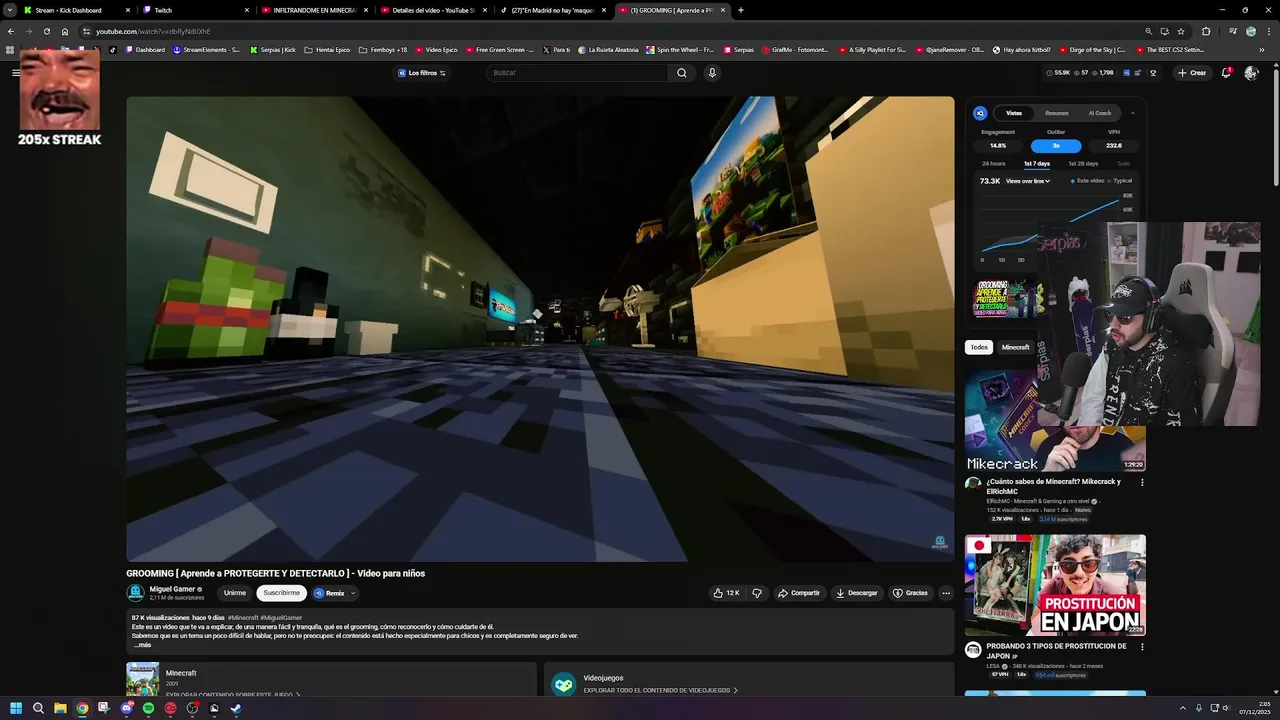Go to browser home page
The width and height of the screenshot is (1280, 720).
(65, 31)
